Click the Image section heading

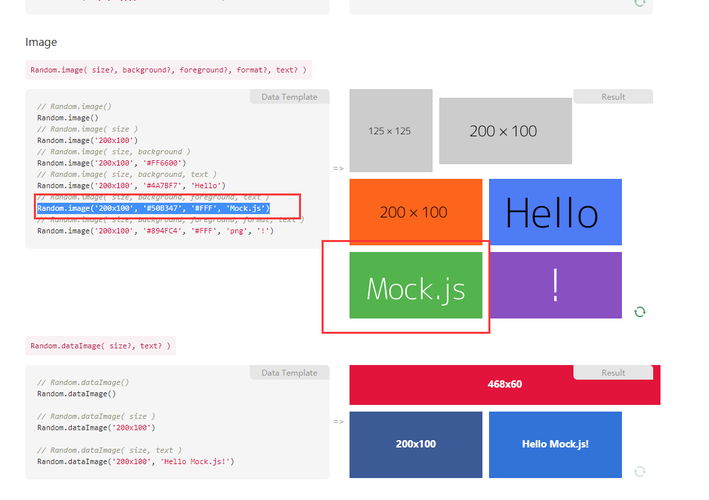tap(41, 43)
